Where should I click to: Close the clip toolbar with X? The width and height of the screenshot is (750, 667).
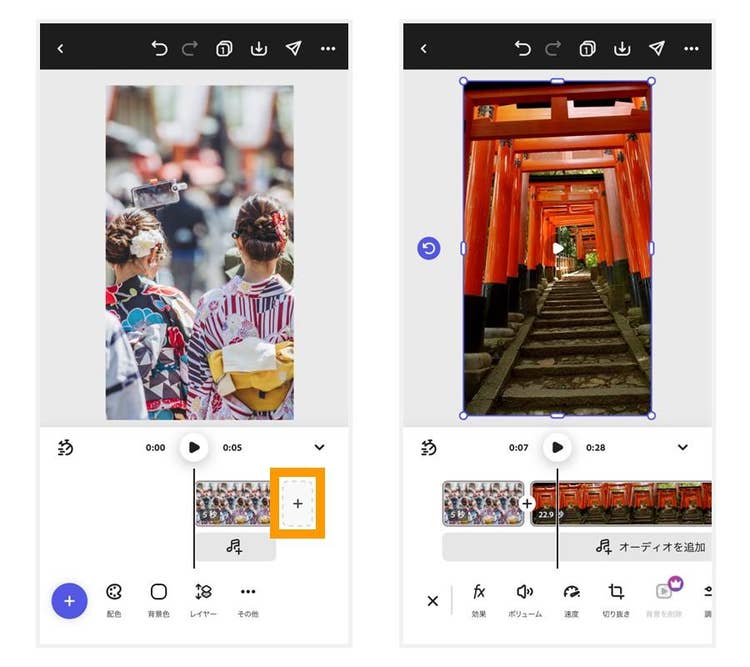coord(433,601)
